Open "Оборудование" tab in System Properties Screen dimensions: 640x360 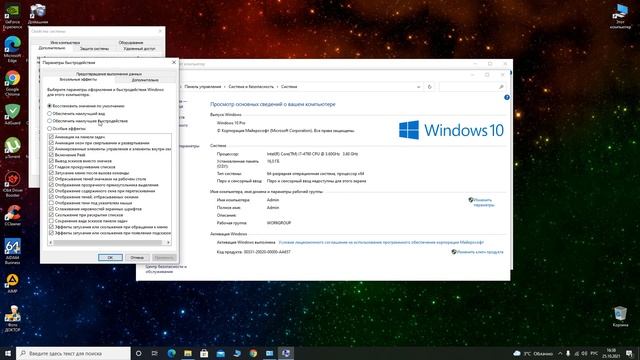tap(131, 42)
